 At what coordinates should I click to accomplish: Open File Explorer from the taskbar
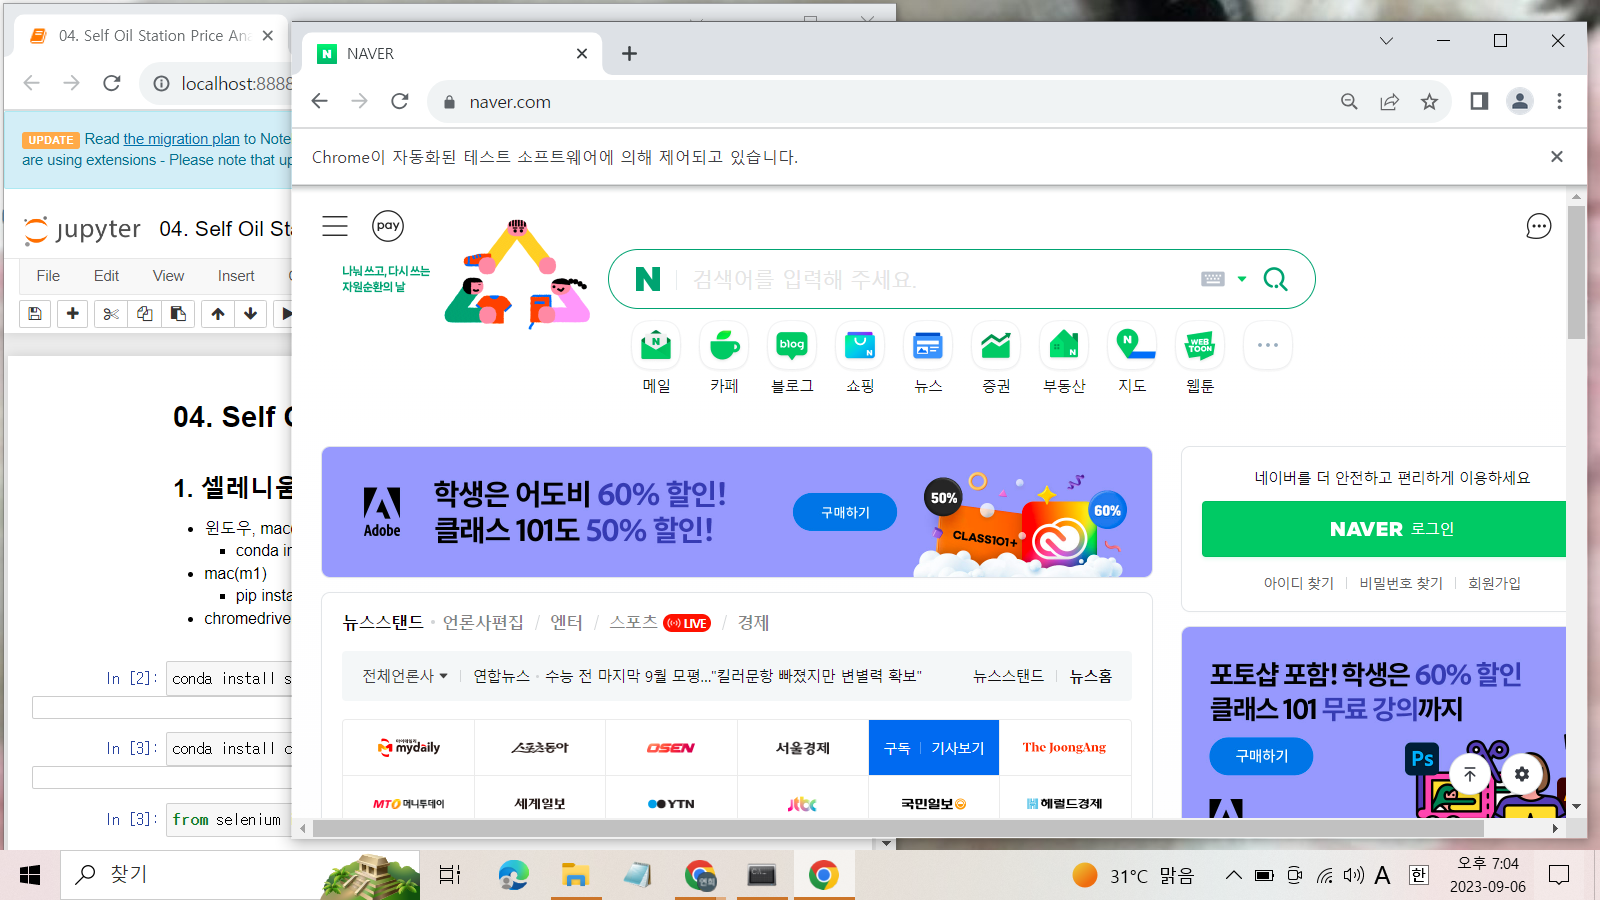coord(575,875)
